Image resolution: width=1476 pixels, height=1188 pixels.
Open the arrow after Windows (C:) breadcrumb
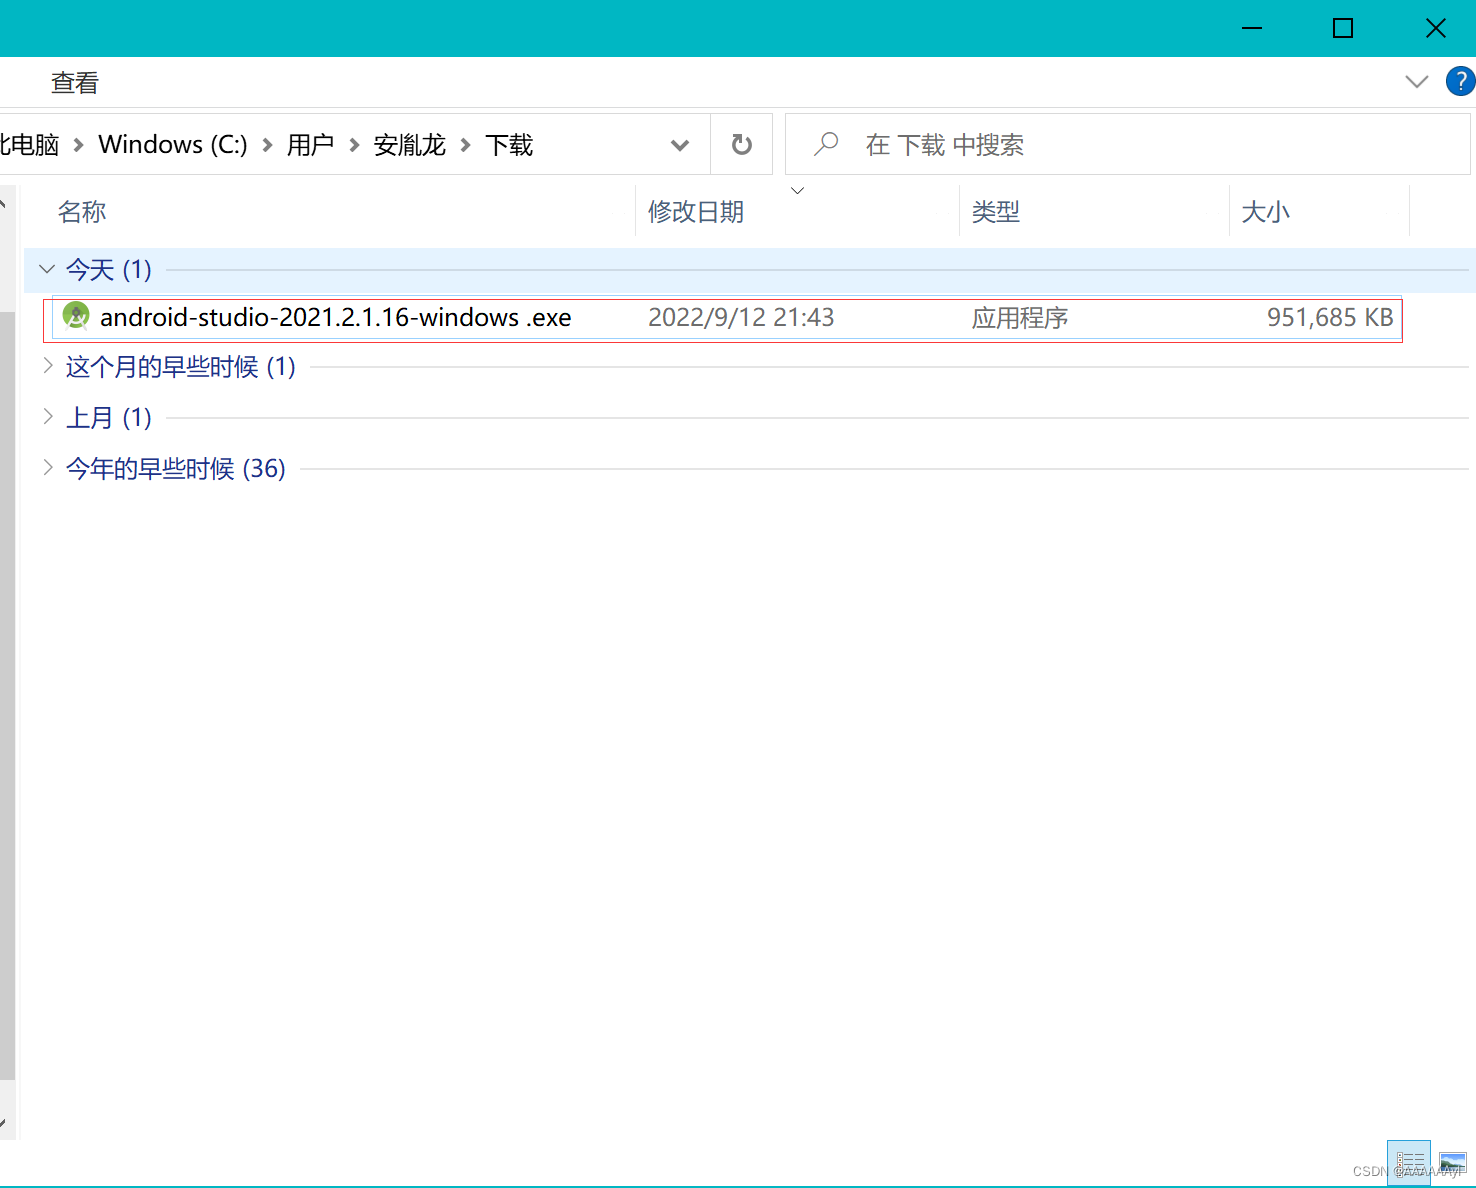[267, 145]
